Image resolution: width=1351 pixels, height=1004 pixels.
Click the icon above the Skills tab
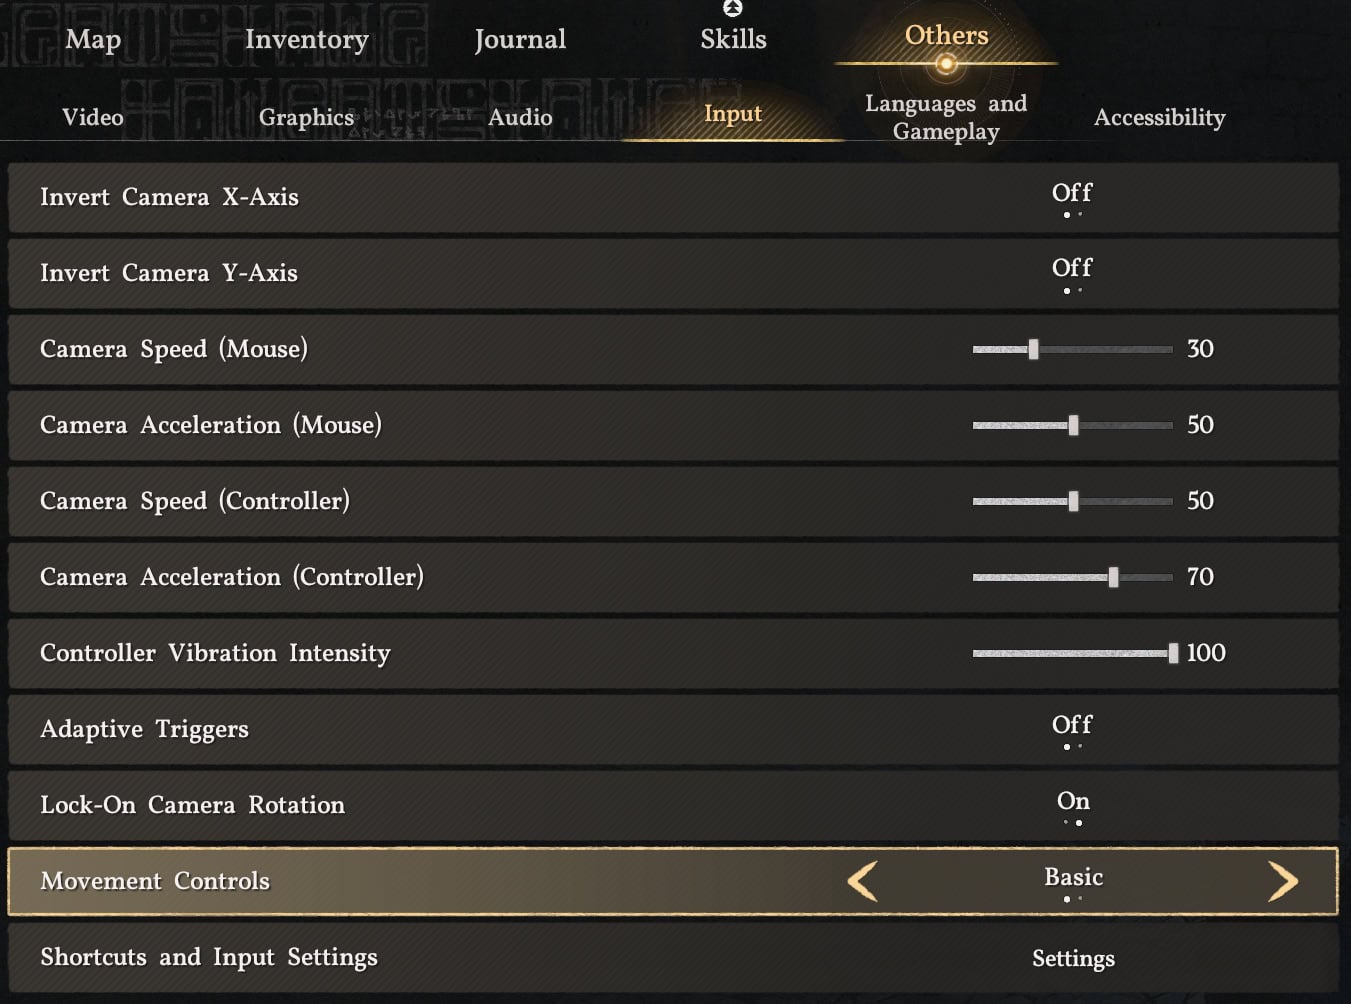(733, 9)
